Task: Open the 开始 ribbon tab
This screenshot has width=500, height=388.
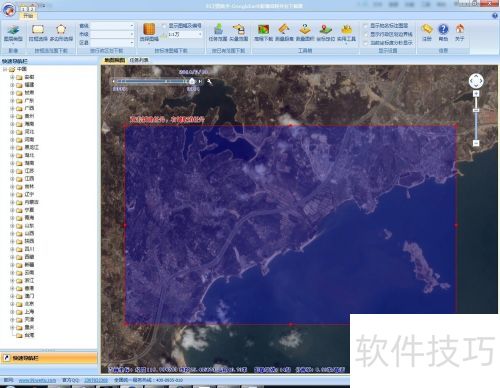Action: [x=28, y=16]
